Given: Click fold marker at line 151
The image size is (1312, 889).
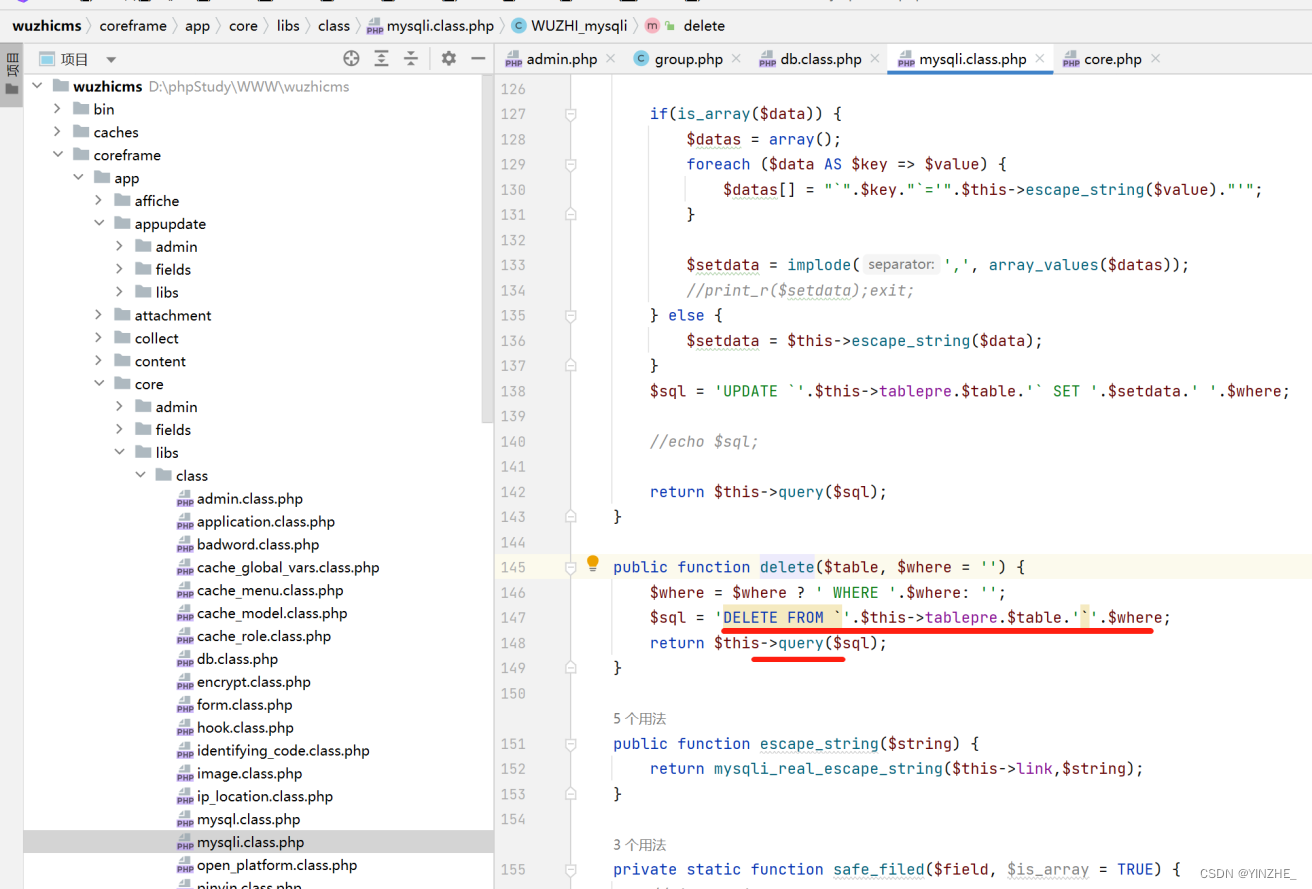Looking at the screenshot, I should (570, 744).
